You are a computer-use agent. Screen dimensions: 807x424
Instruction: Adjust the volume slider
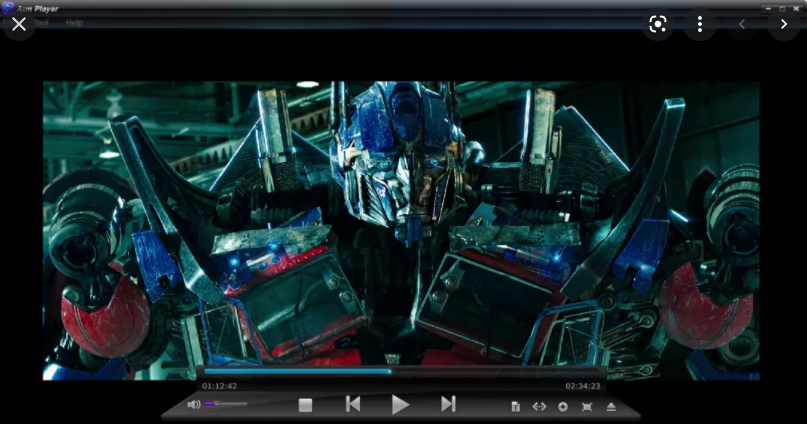pyautogui.click(x=226, y=404)
